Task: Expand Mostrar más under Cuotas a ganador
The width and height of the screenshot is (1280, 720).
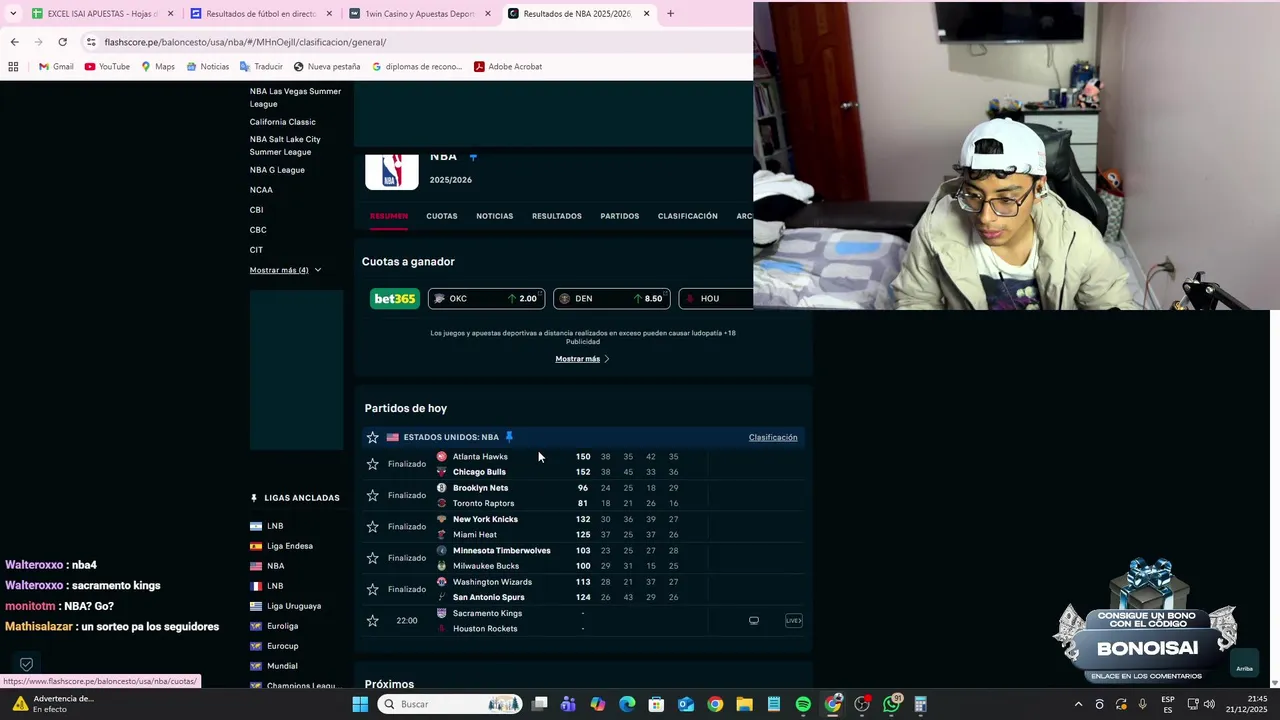Action: pyautogui.click(x=582, y=359)
